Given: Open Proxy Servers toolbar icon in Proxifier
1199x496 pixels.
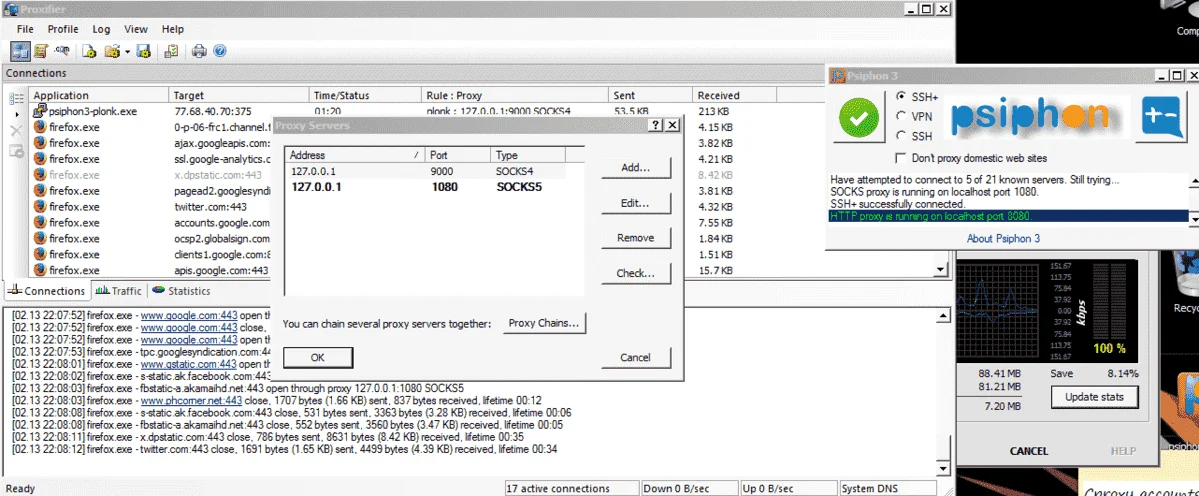Looking at the screenshot, I should [21, 51].
